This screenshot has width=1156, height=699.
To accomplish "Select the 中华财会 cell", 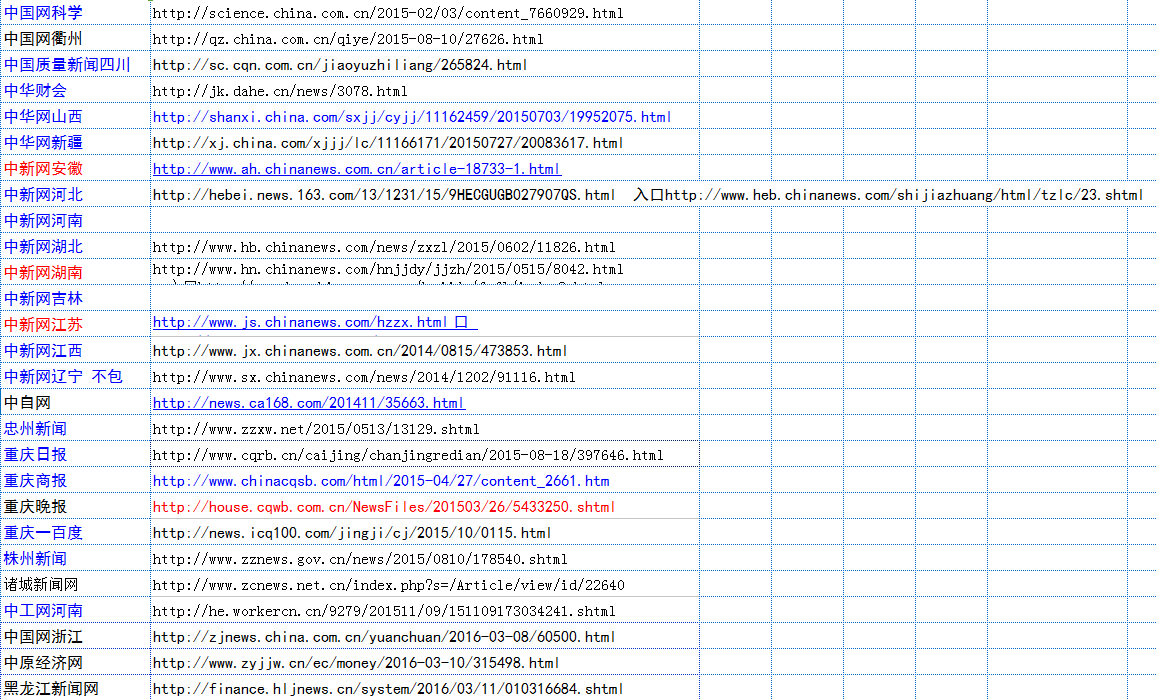I will (x=75, y=90).
